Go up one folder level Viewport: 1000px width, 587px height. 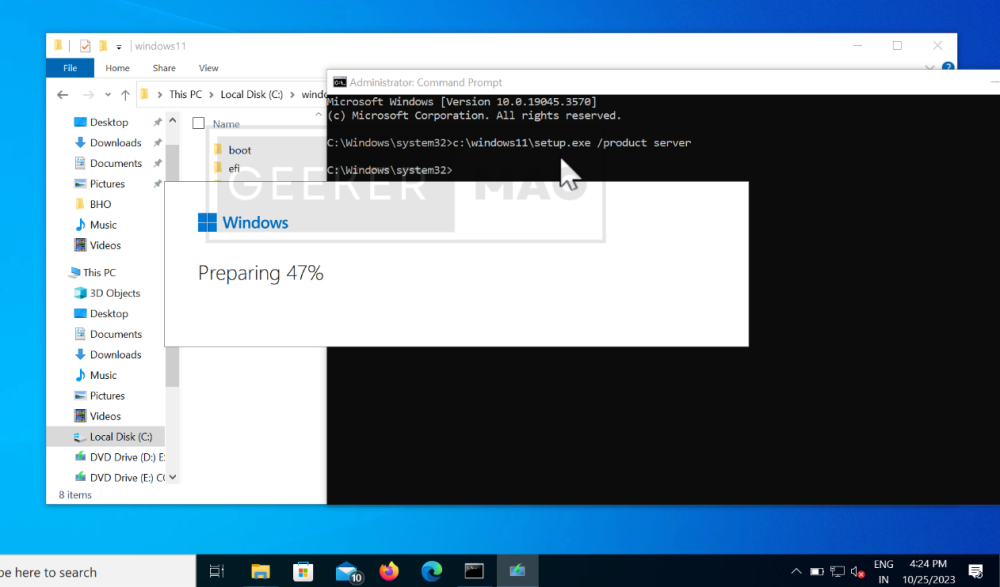pos(125,94)
